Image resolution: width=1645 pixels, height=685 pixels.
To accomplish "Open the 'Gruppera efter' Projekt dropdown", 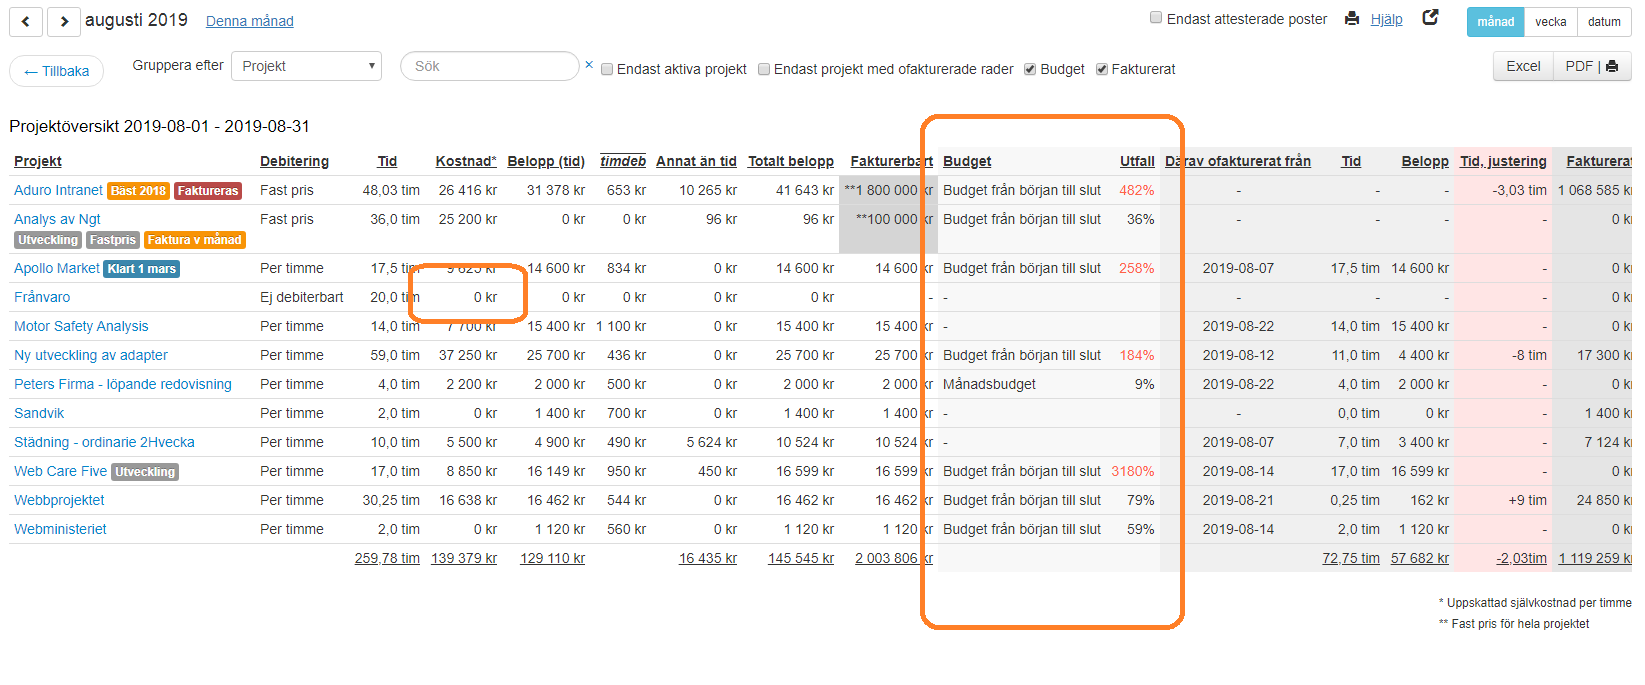I will (x=306, y=66).
